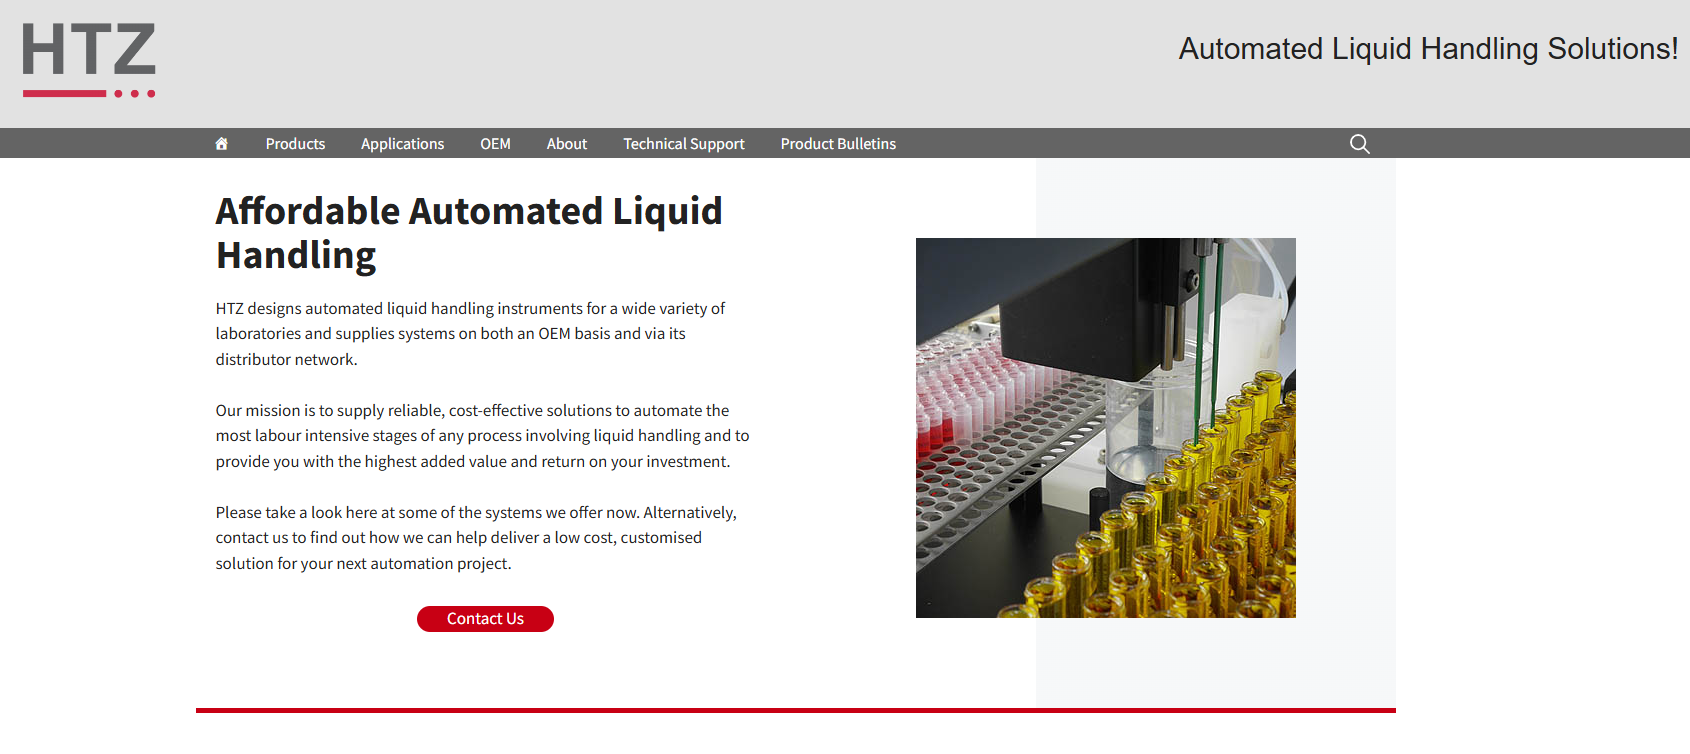Viewport: 1690px width, 754px height.
Task: Click the Our mission paragraph
Action: [x=482, y=436]
